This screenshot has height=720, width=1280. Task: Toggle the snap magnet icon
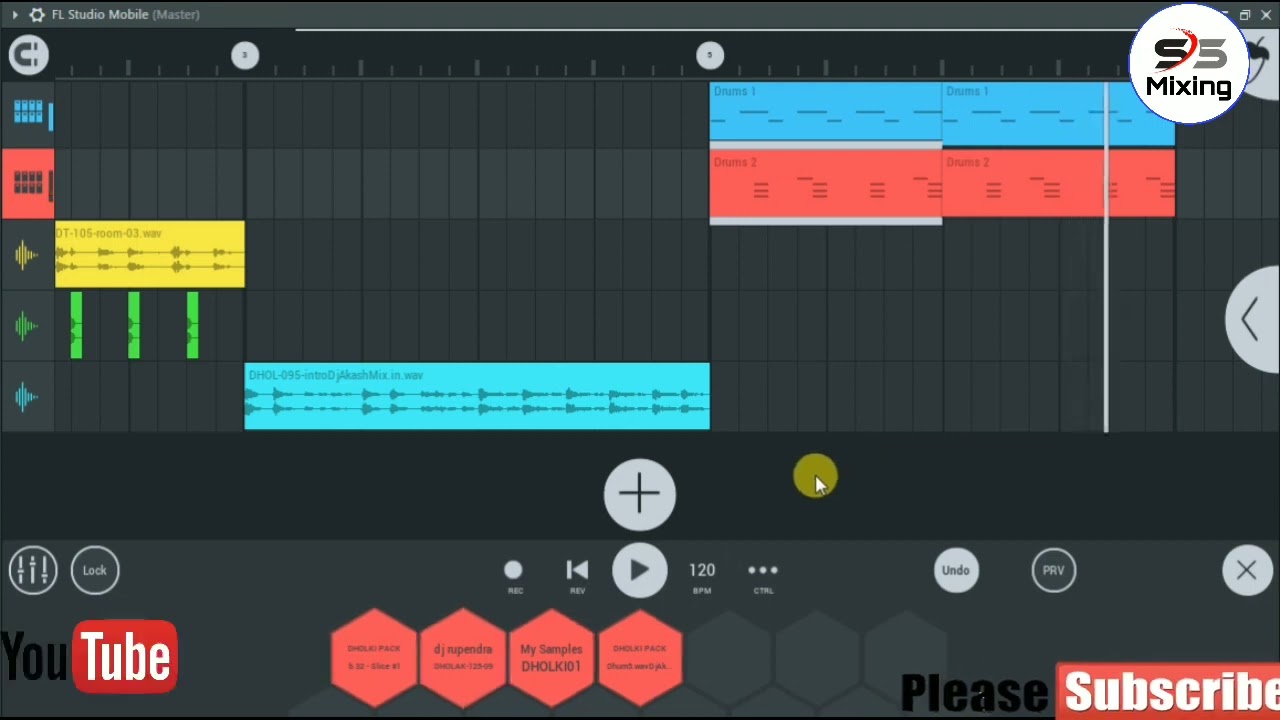28,54
